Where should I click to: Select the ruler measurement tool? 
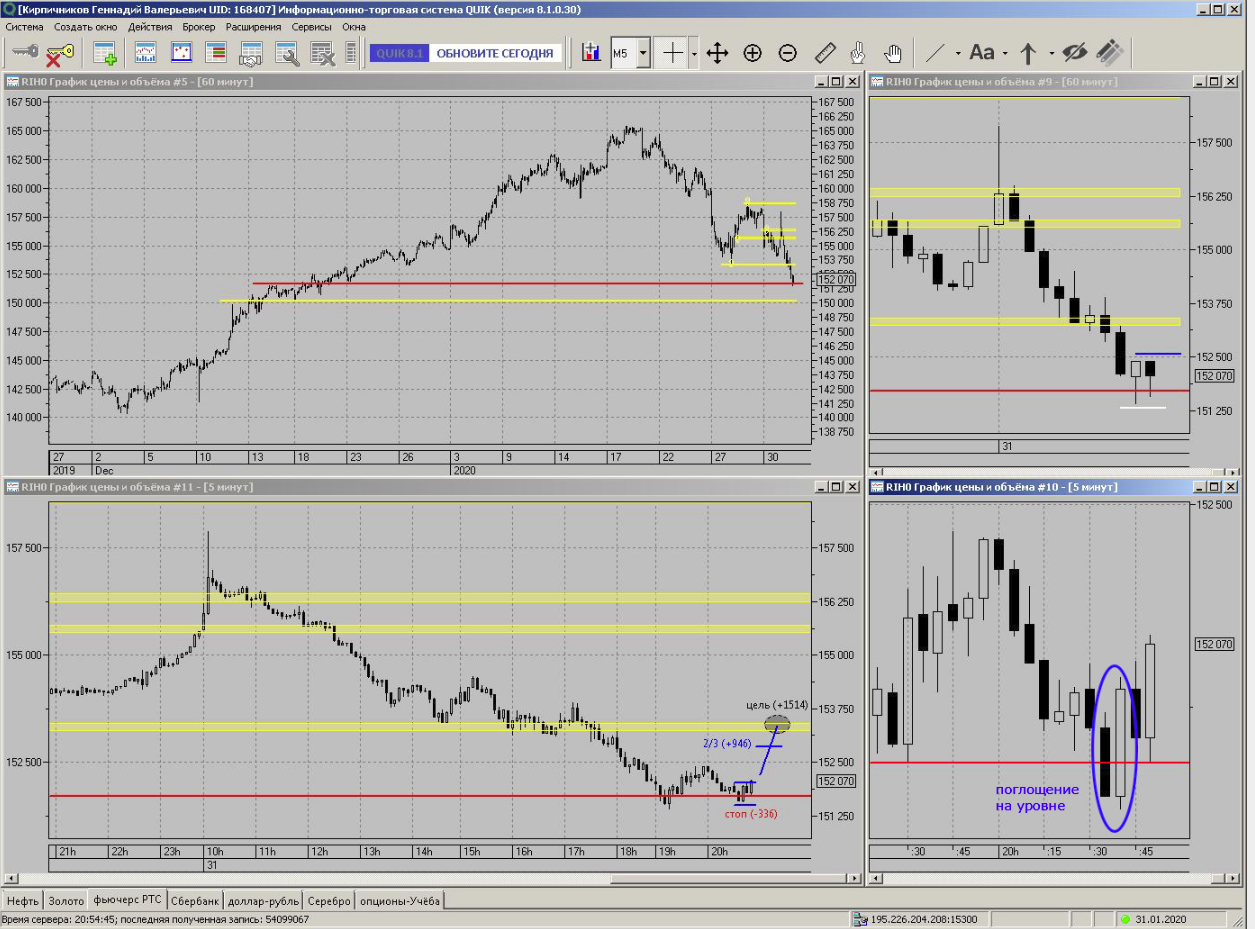click(825, 53)
